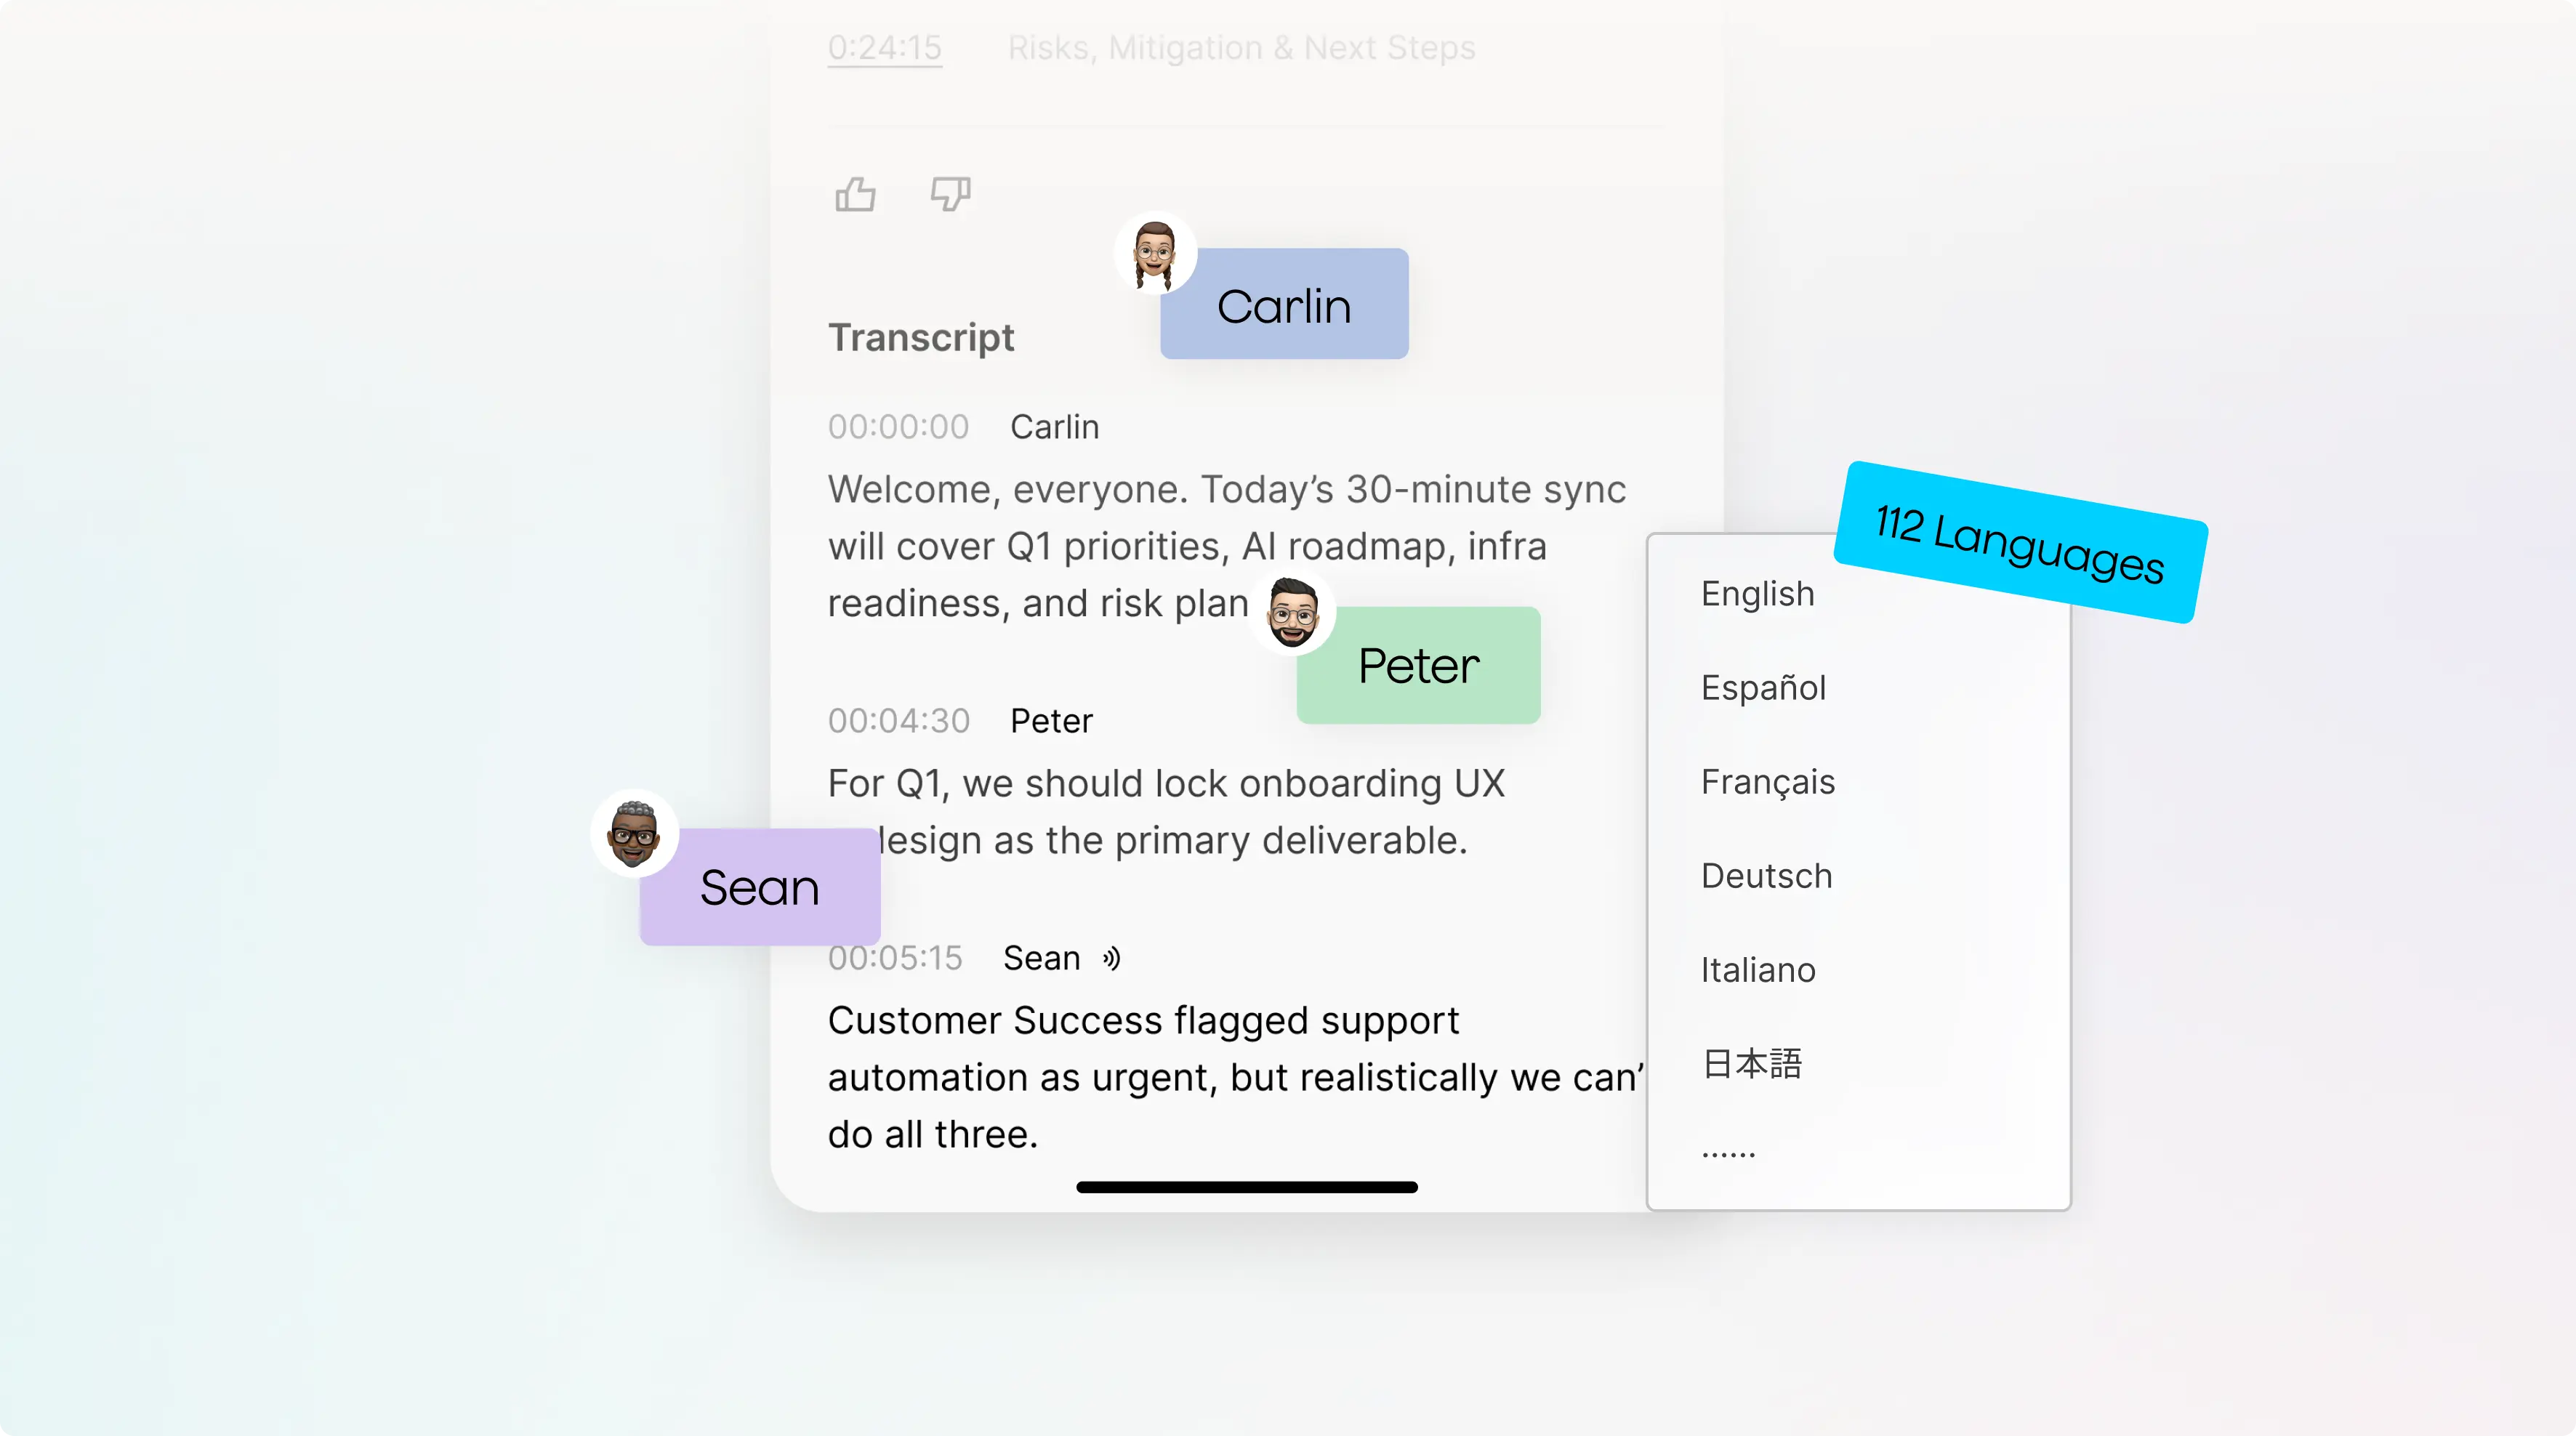Click the speaking sound icon beside Sean

(x=1111, y=959)
